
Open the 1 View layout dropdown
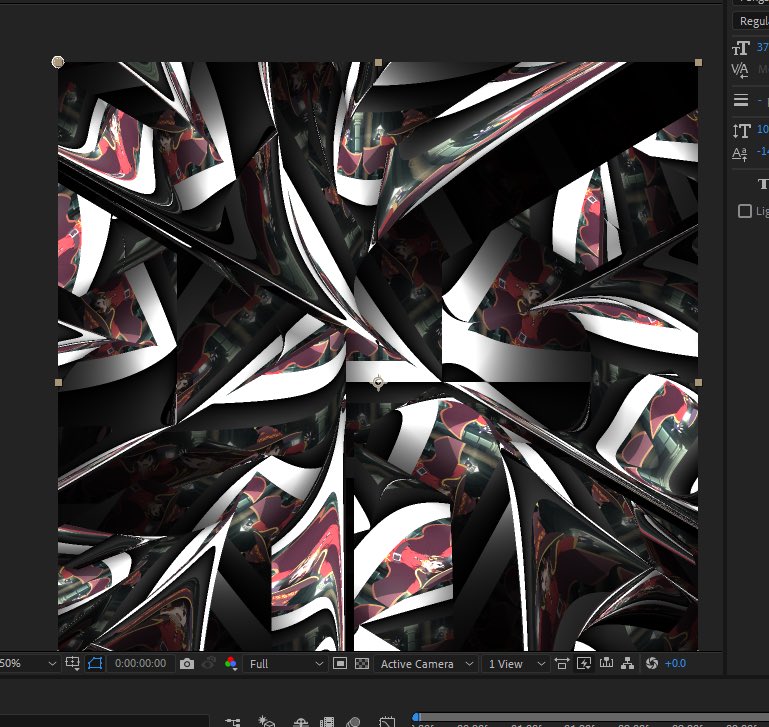click(x=516, y=664)
